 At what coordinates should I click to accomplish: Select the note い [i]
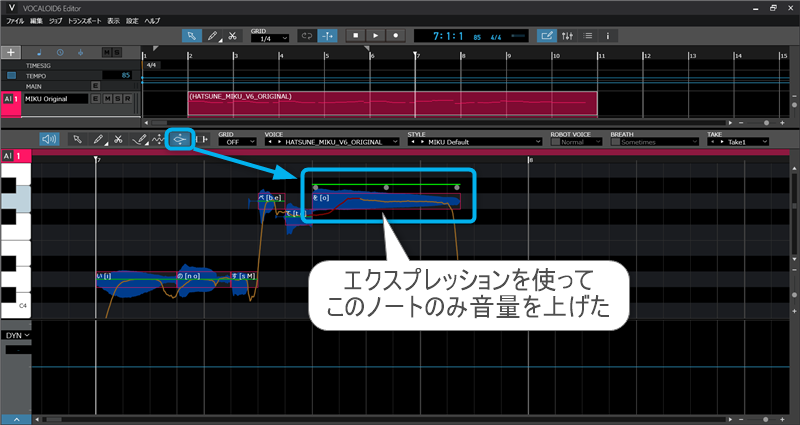tap(136, 280)
